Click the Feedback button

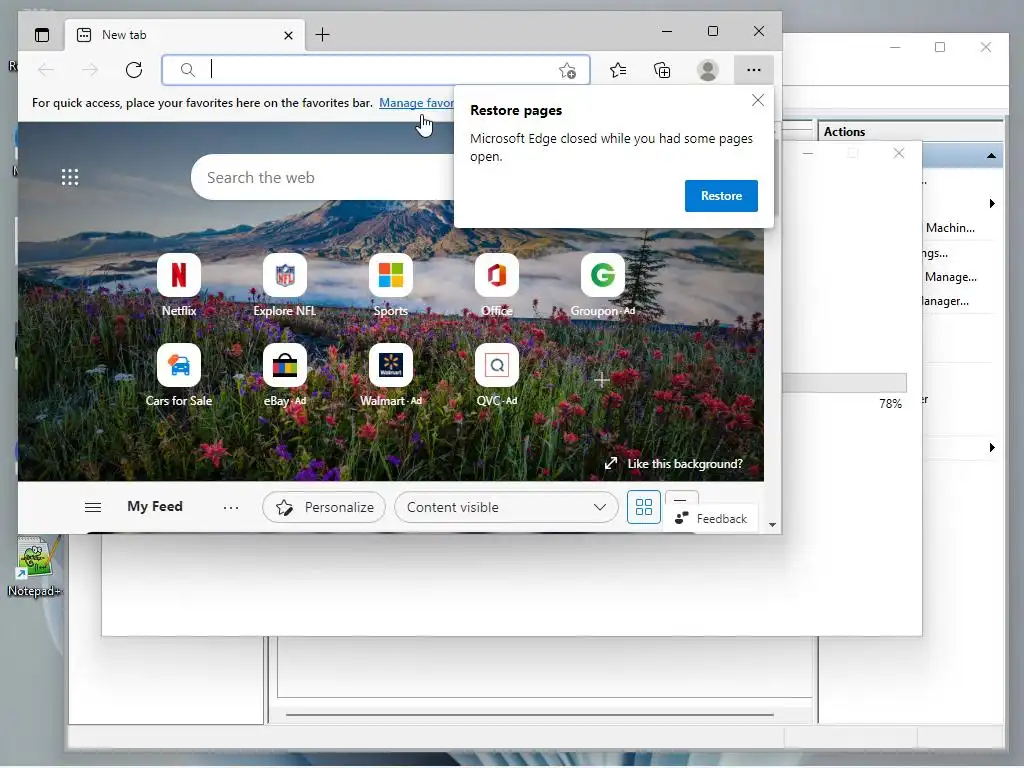(711, 519)
